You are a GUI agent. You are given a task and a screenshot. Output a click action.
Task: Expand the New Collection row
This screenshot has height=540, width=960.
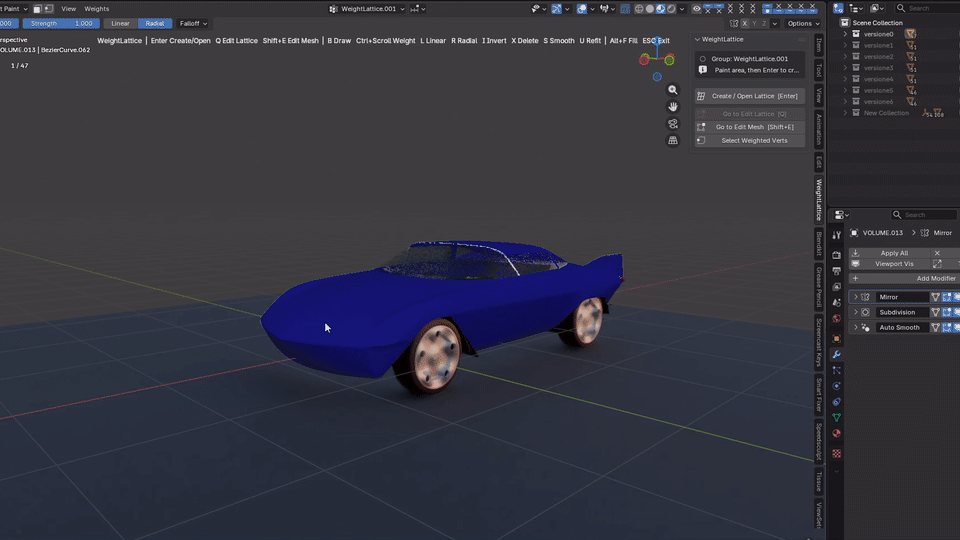tap(846, 113)
